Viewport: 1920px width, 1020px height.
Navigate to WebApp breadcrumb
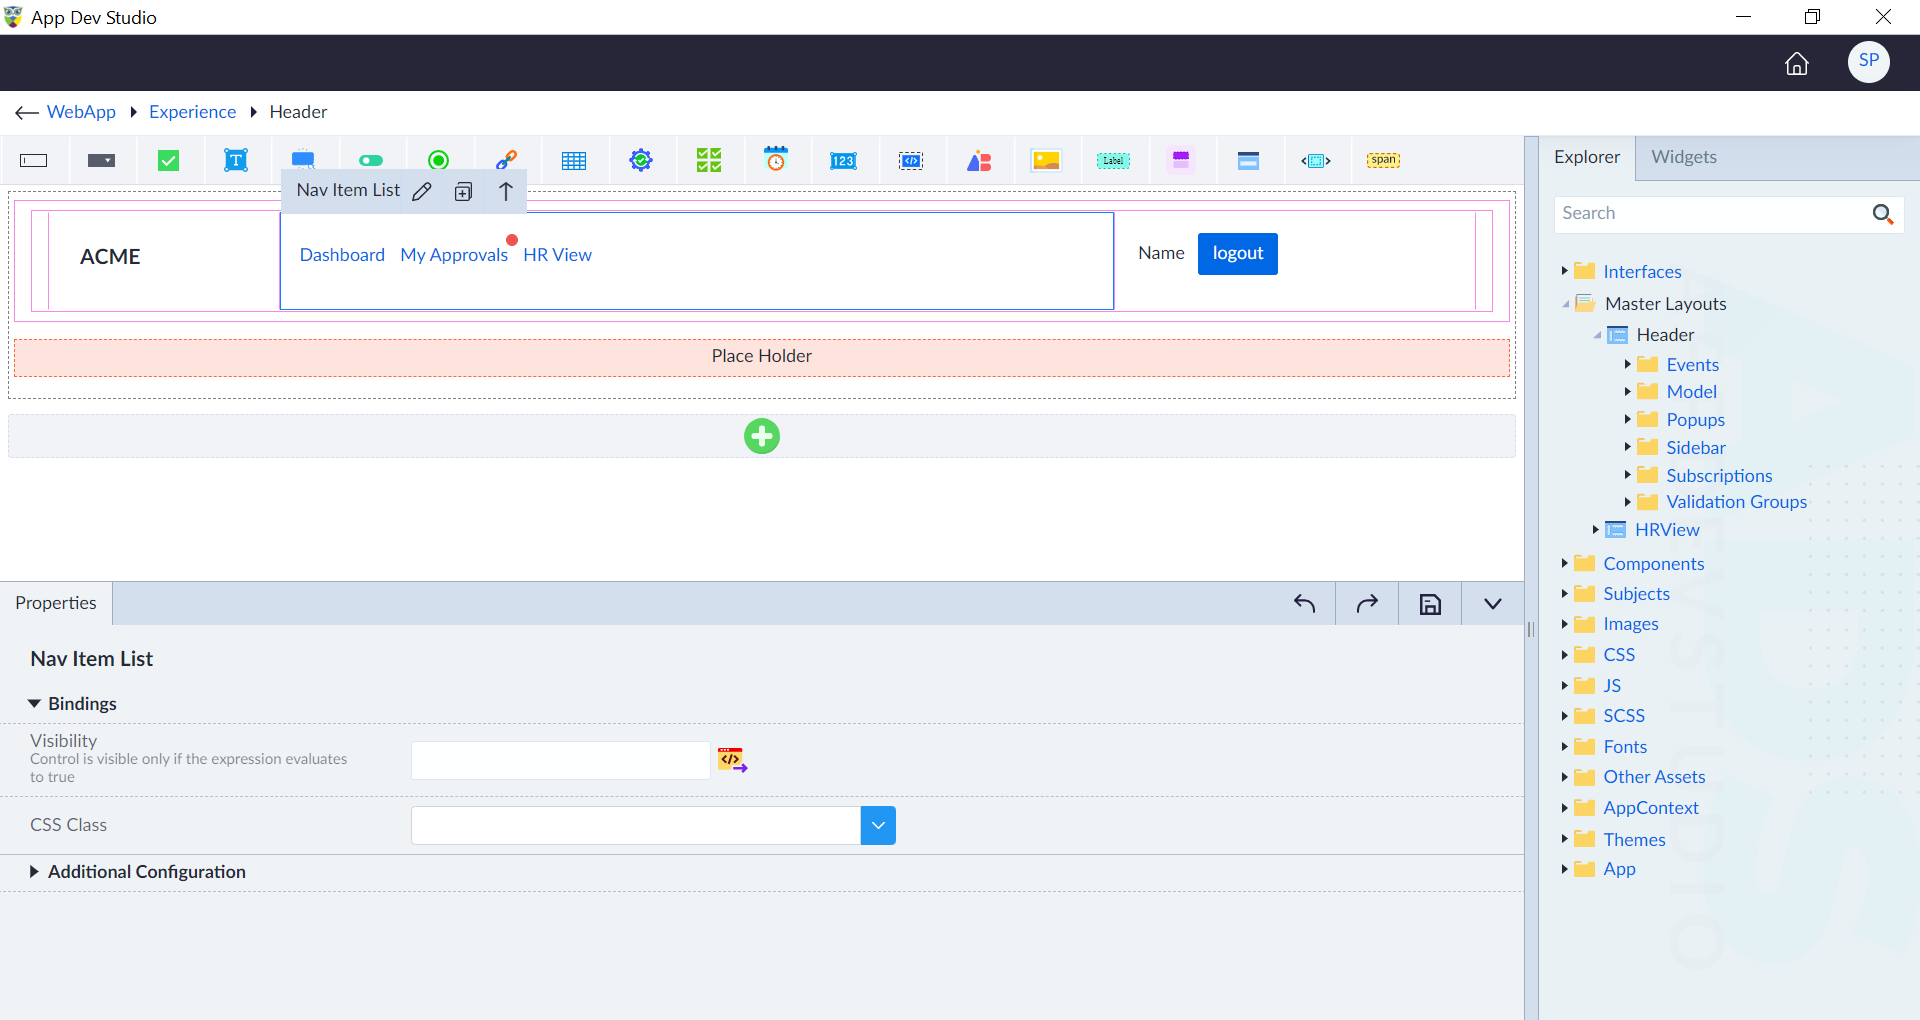(x=81, y=112)
